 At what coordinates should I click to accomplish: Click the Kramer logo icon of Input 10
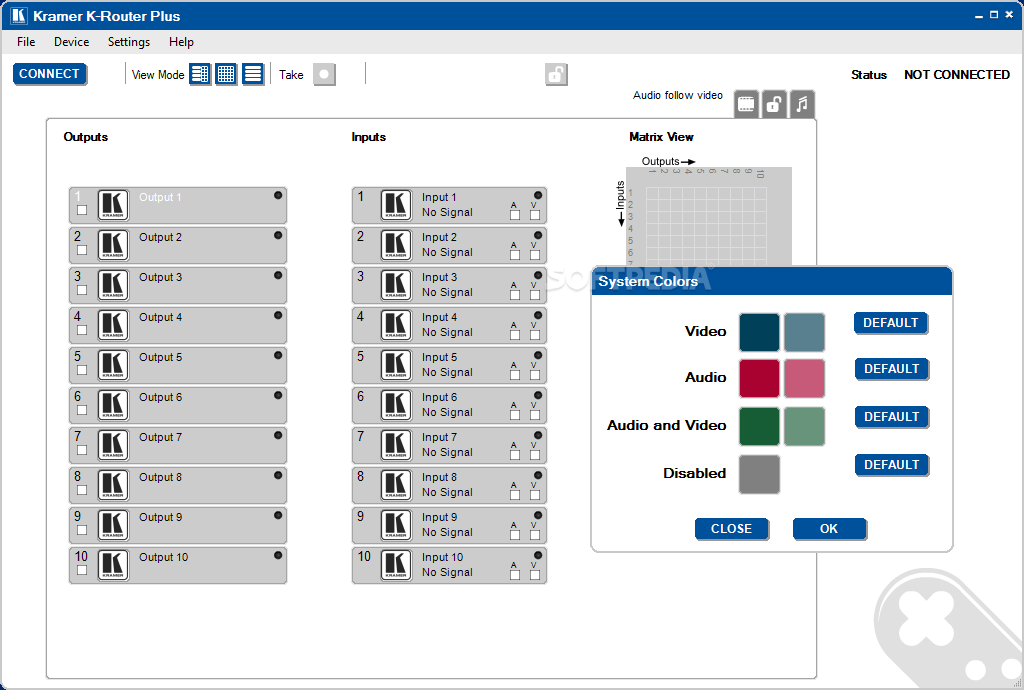tap(396, 565)
